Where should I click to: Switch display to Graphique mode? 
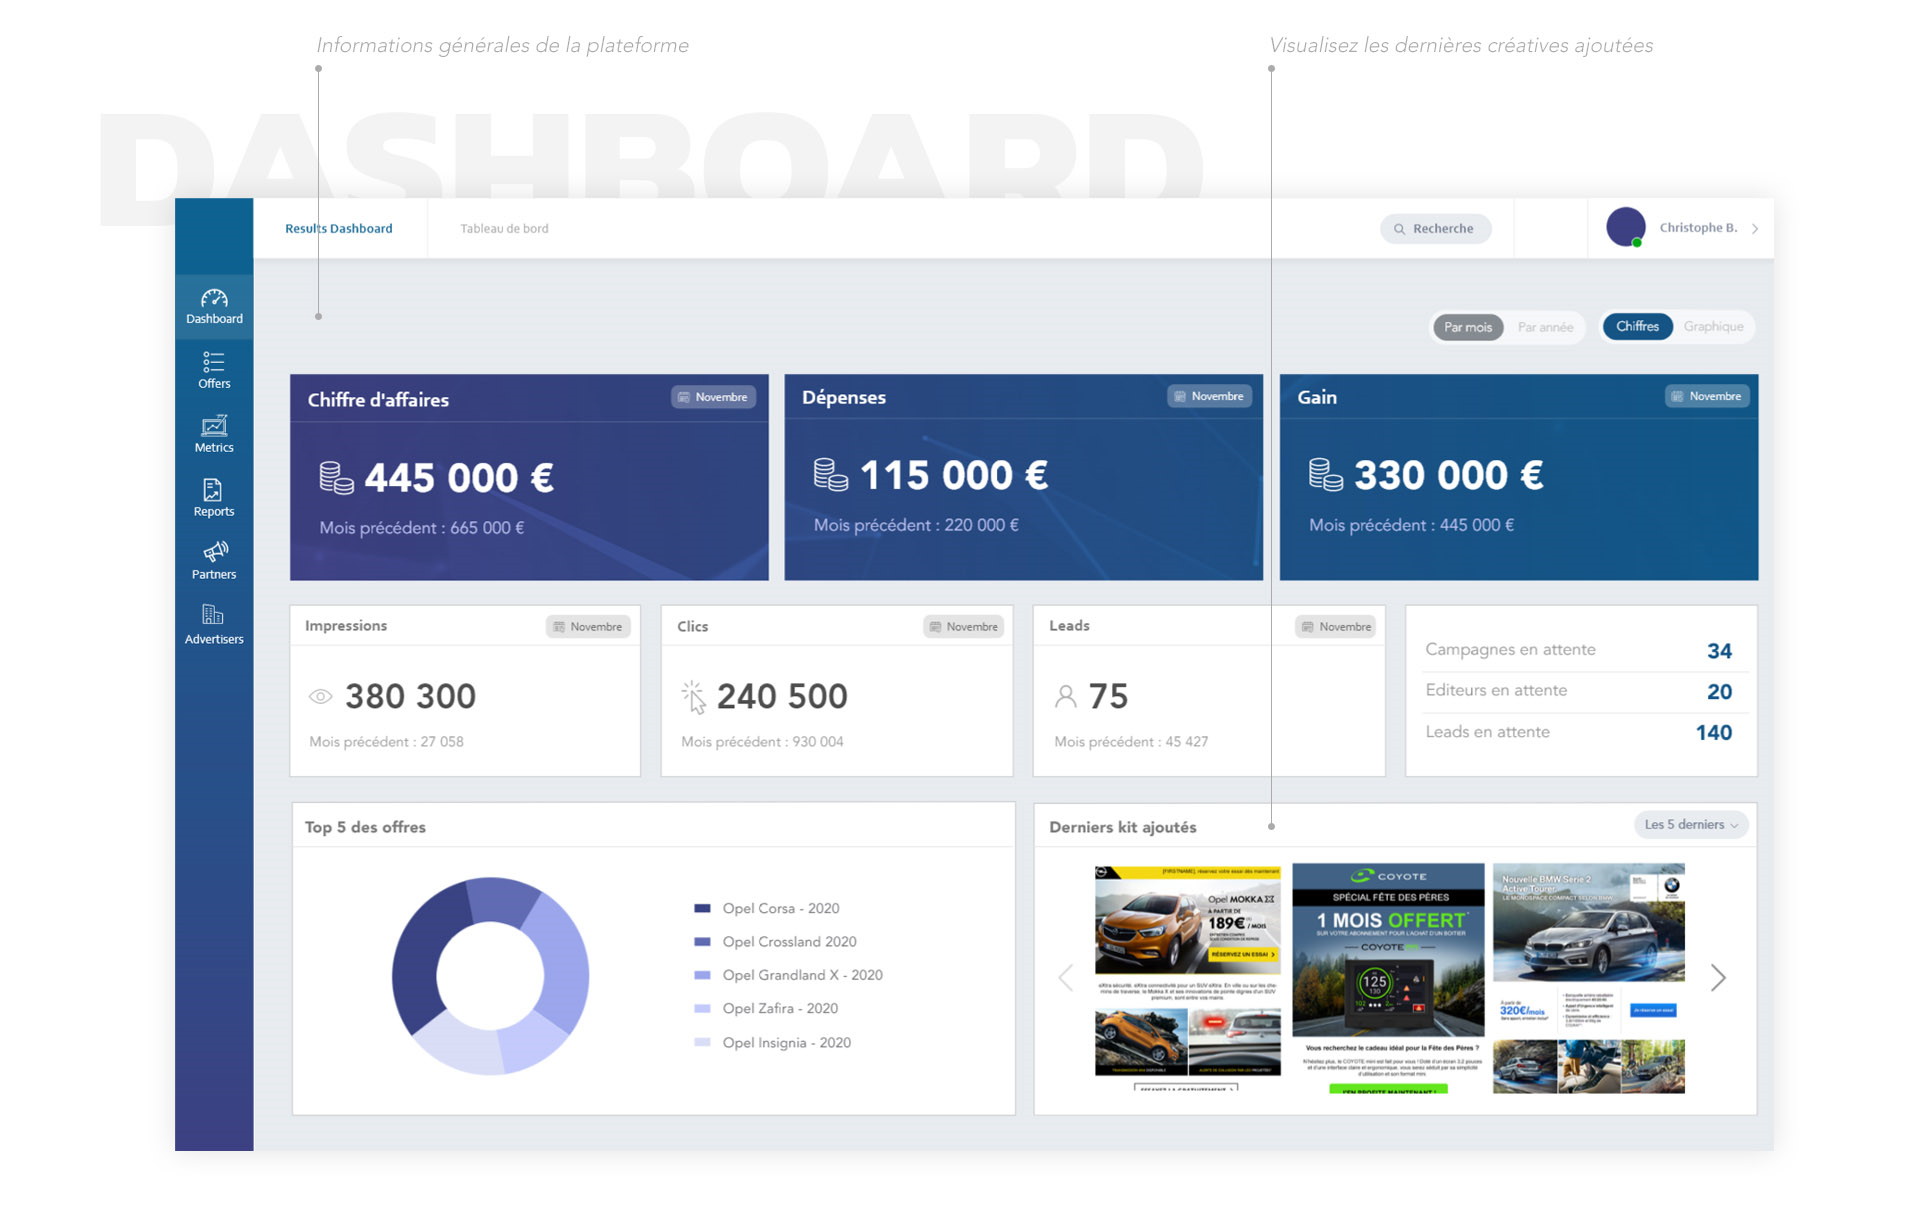(x=1713, y=327)
